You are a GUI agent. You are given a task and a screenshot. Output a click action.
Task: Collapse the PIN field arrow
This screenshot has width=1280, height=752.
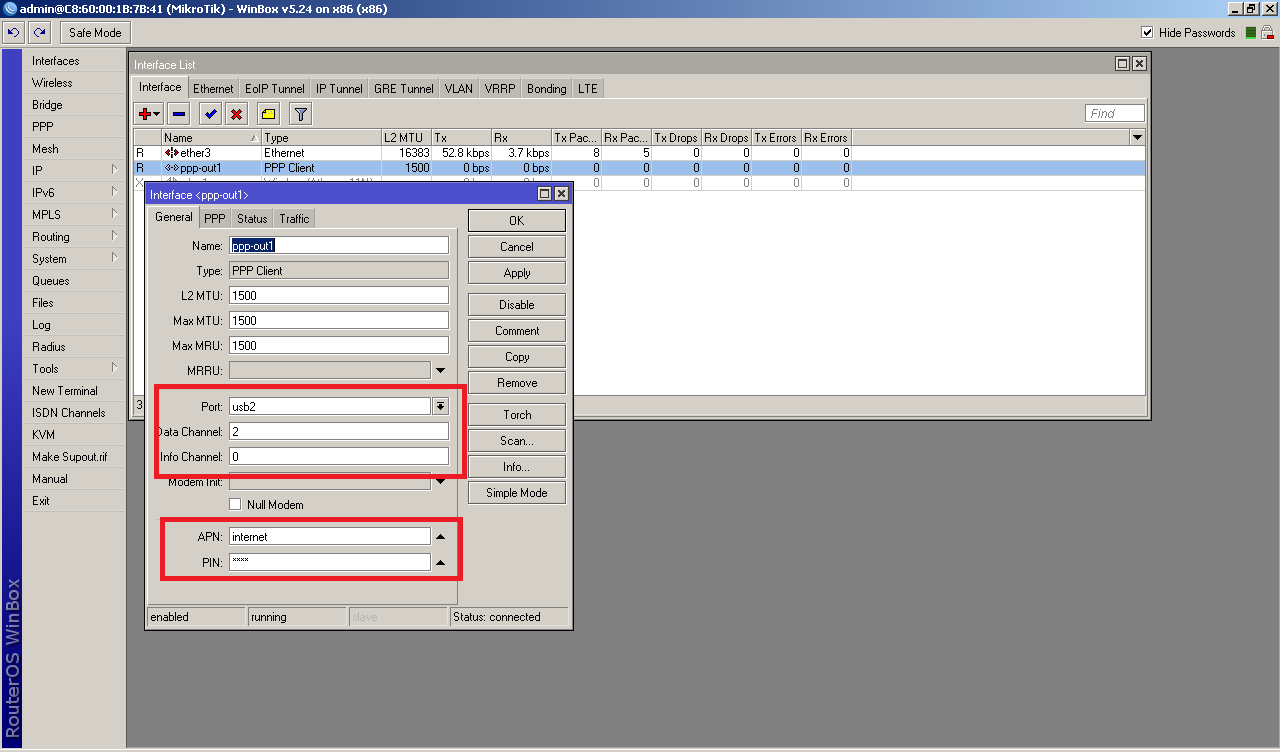[440, 562]
